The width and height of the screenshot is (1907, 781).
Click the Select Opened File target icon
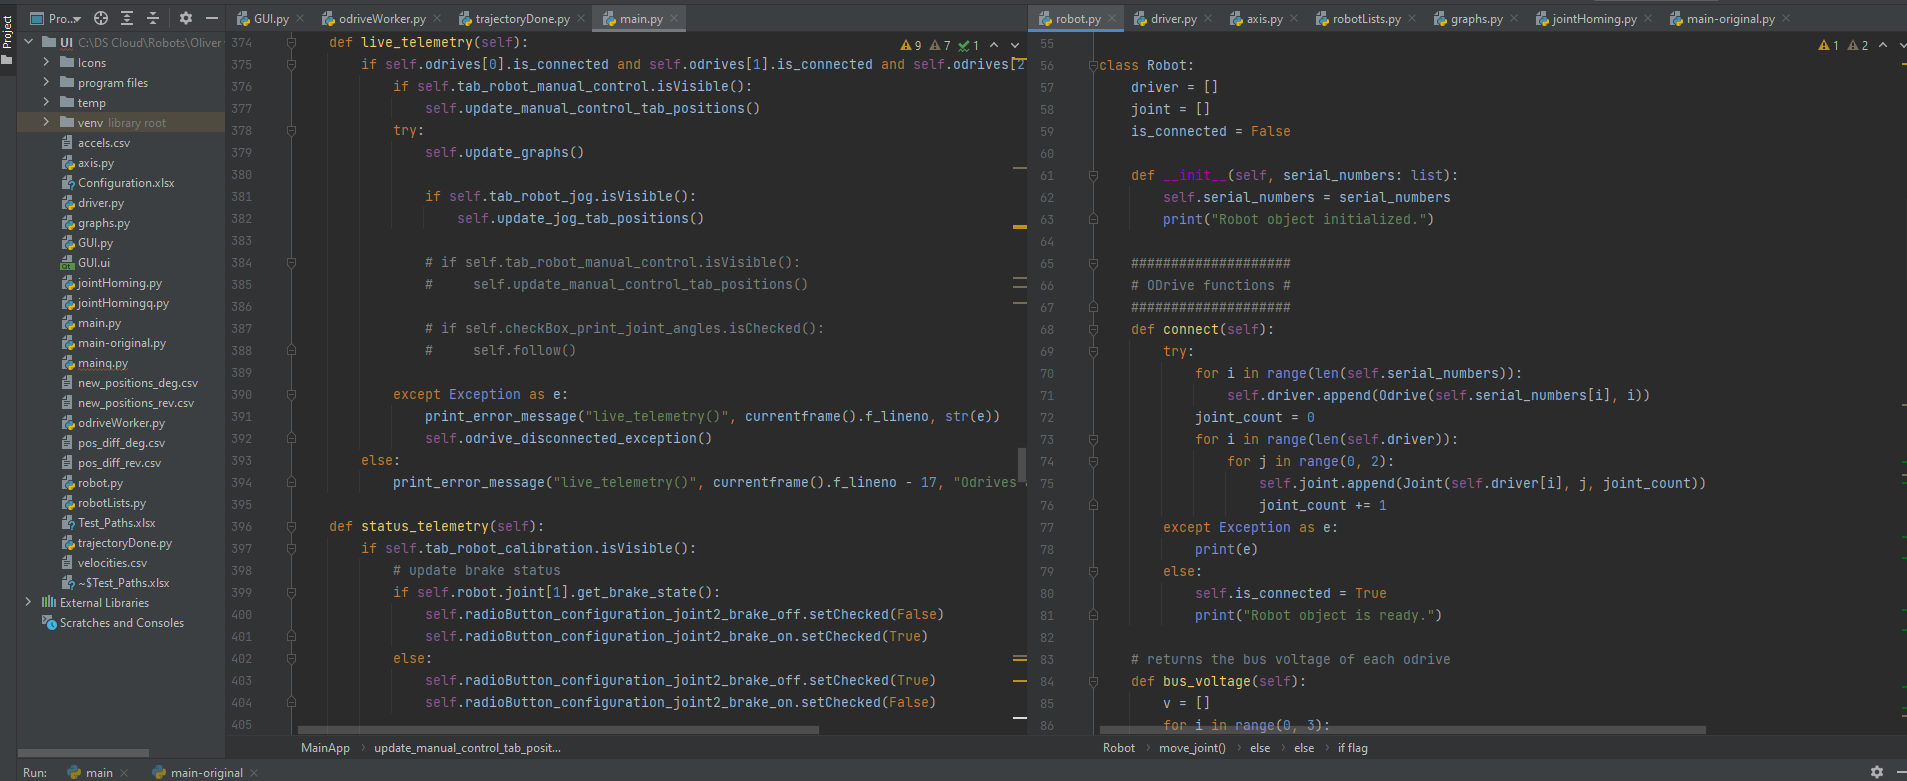101,18
